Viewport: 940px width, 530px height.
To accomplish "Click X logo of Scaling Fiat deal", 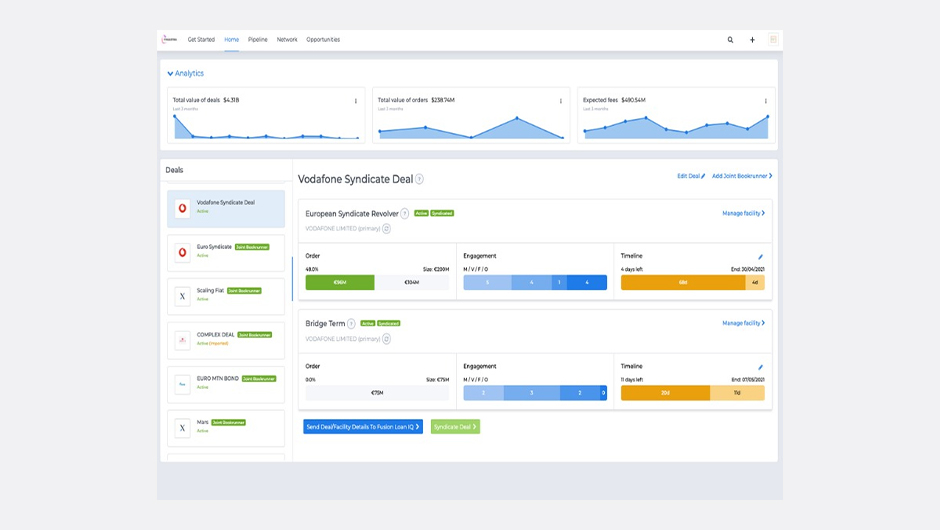I will click(x=182, y=296).
